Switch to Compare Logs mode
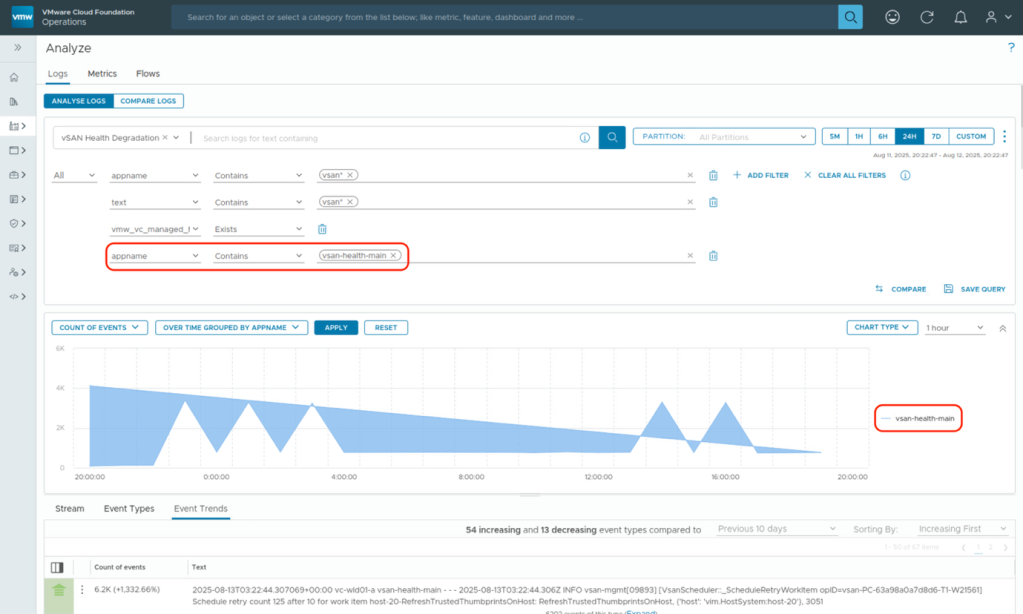Screen dimensions: 1023x614 coord(148,101)
